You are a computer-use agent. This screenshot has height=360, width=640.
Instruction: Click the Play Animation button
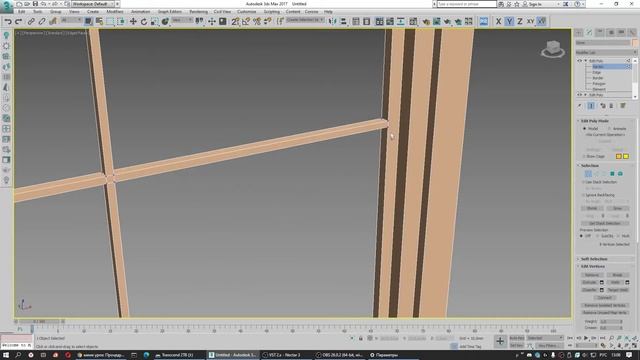click(x=586, y=338)
